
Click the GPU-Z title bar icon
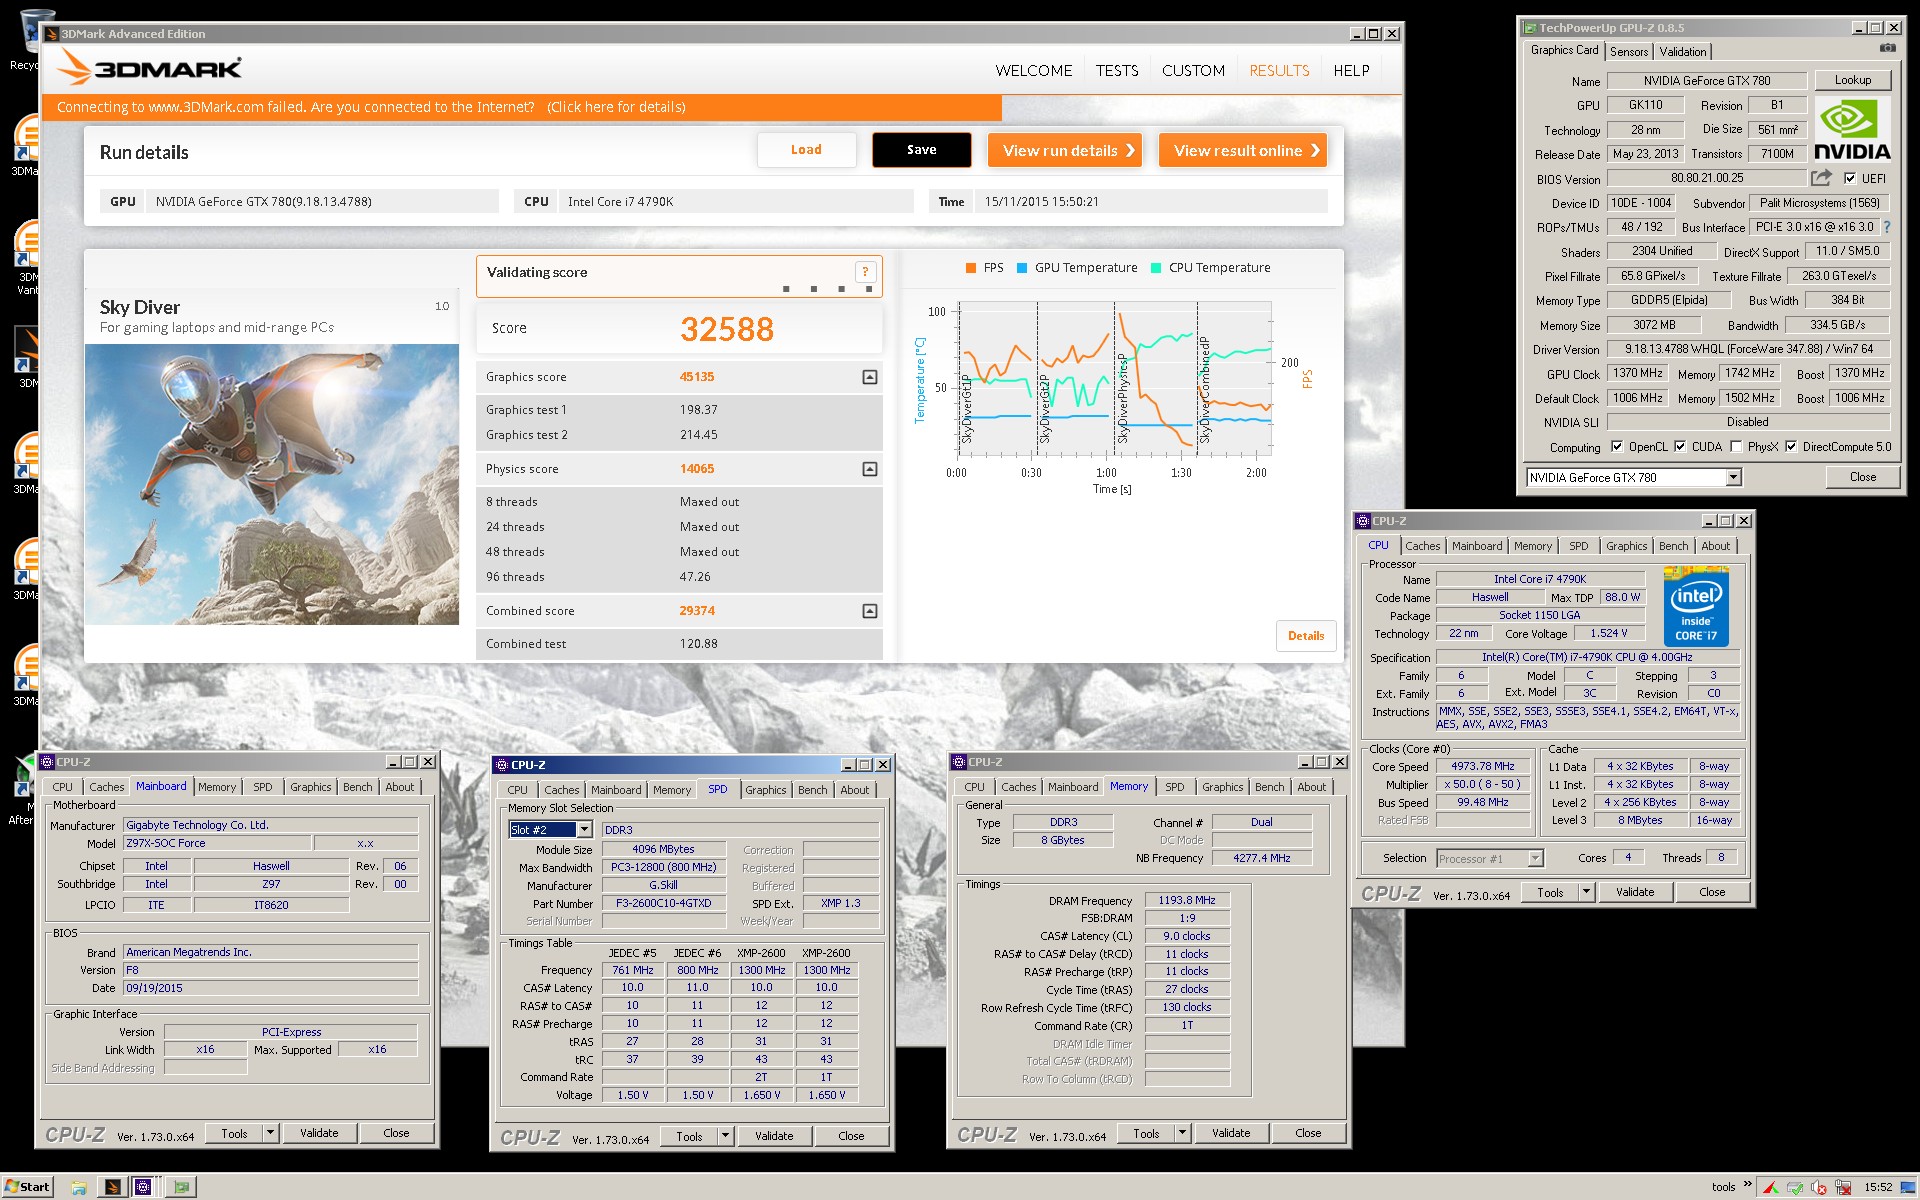tap(1529, 28)
